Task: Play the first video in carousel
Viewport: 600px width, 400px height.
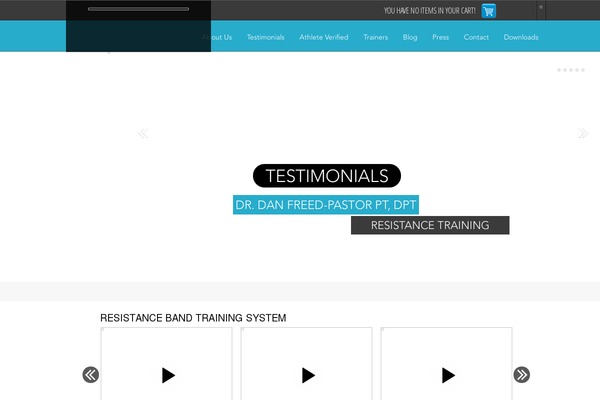Action: 168,375
